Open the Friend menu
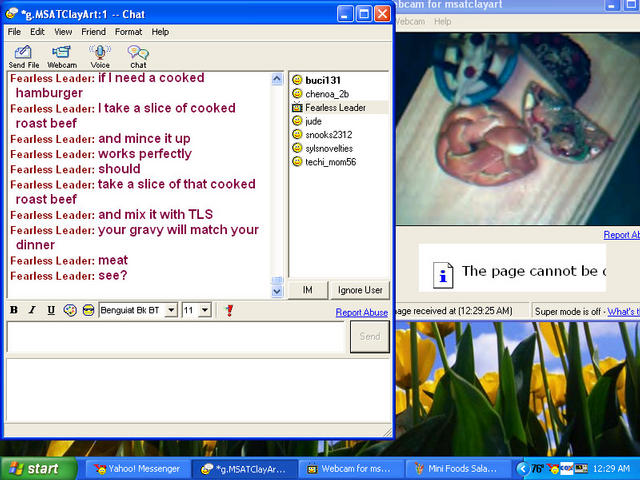The width and height of the screenshot is (640, 480). pyautogui.click(x=93, y=32)
